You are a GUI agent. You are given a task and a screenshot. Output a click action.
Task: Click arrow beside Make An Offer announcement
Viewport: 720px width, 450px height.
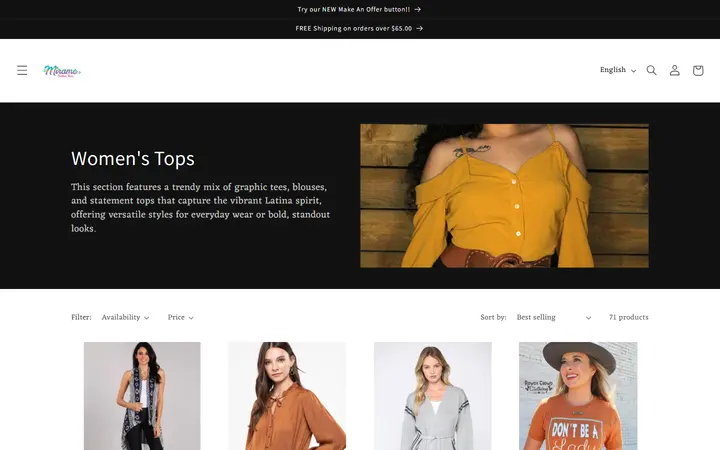point(417,9)
